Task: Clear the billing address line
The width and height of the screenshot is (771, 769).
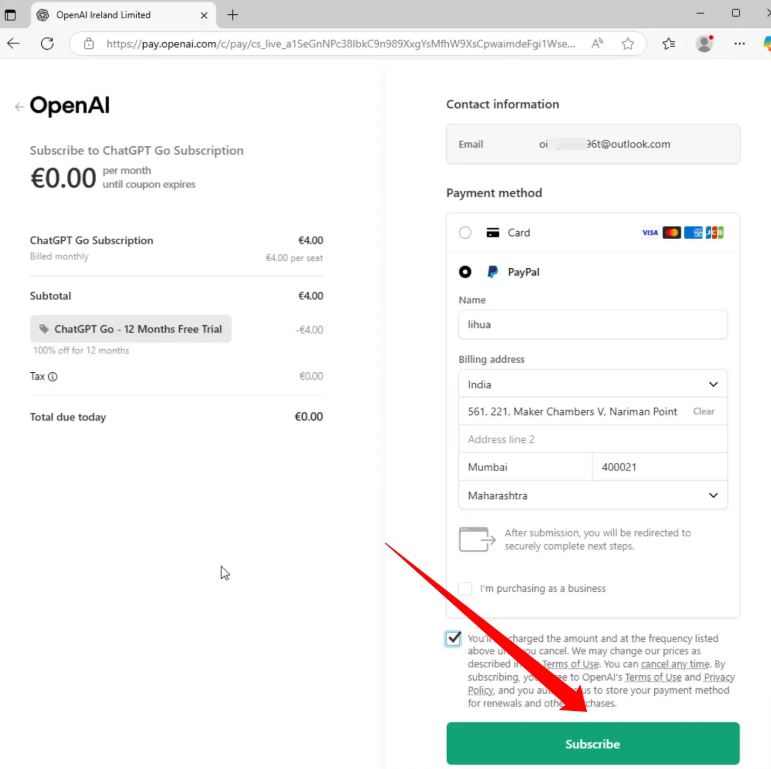Action: [704, 412]
